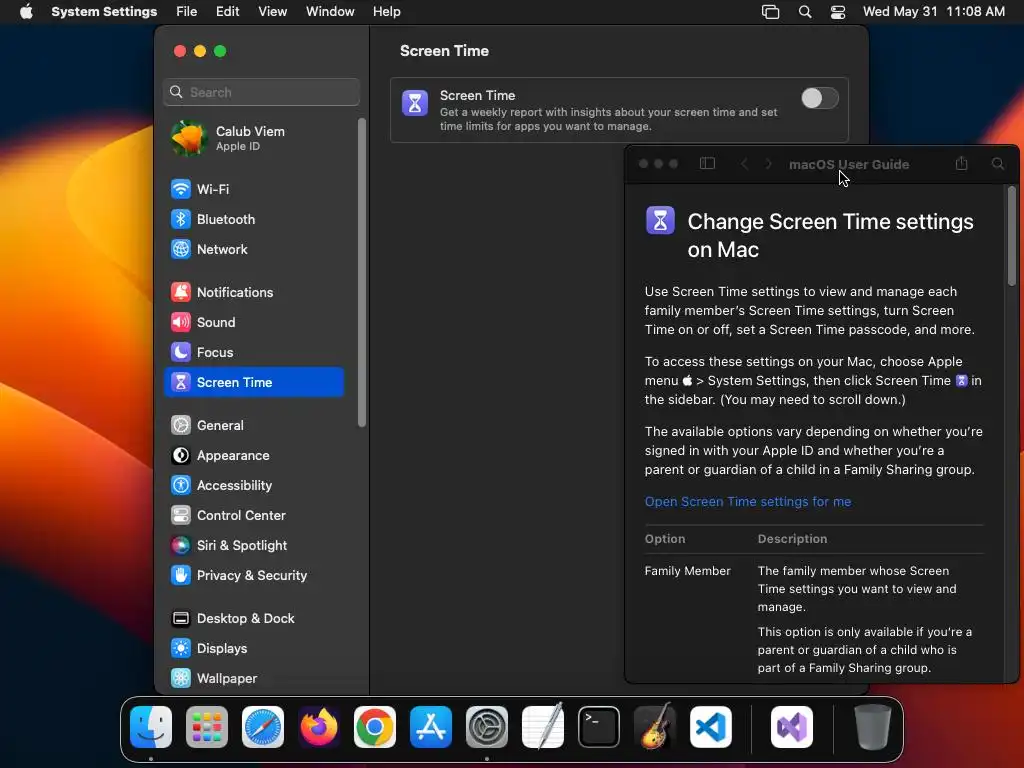Go back in macOS User Guide
Screen dimensions: 1024x768
(x=744, y=164)
